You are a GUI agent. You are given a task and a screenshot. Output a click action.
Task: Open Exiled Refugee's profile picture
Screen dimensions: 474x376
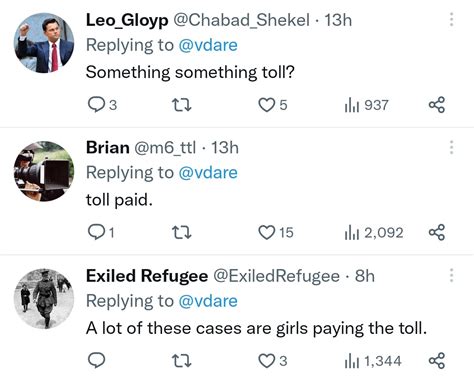44,298
